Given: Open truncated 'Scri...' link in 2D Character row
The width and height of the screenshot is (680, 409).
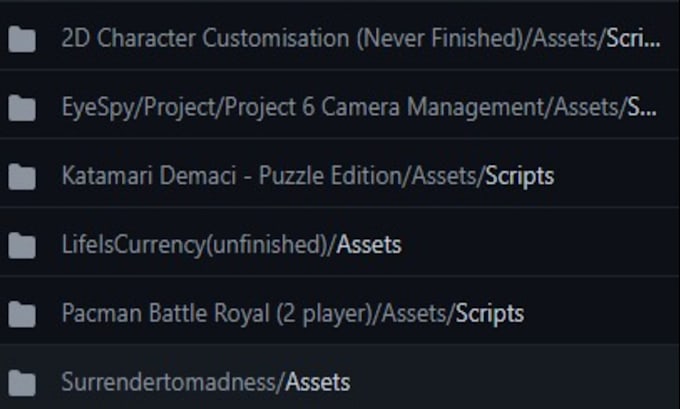Looking at the screenshot, I should click(x=633, y=40).
